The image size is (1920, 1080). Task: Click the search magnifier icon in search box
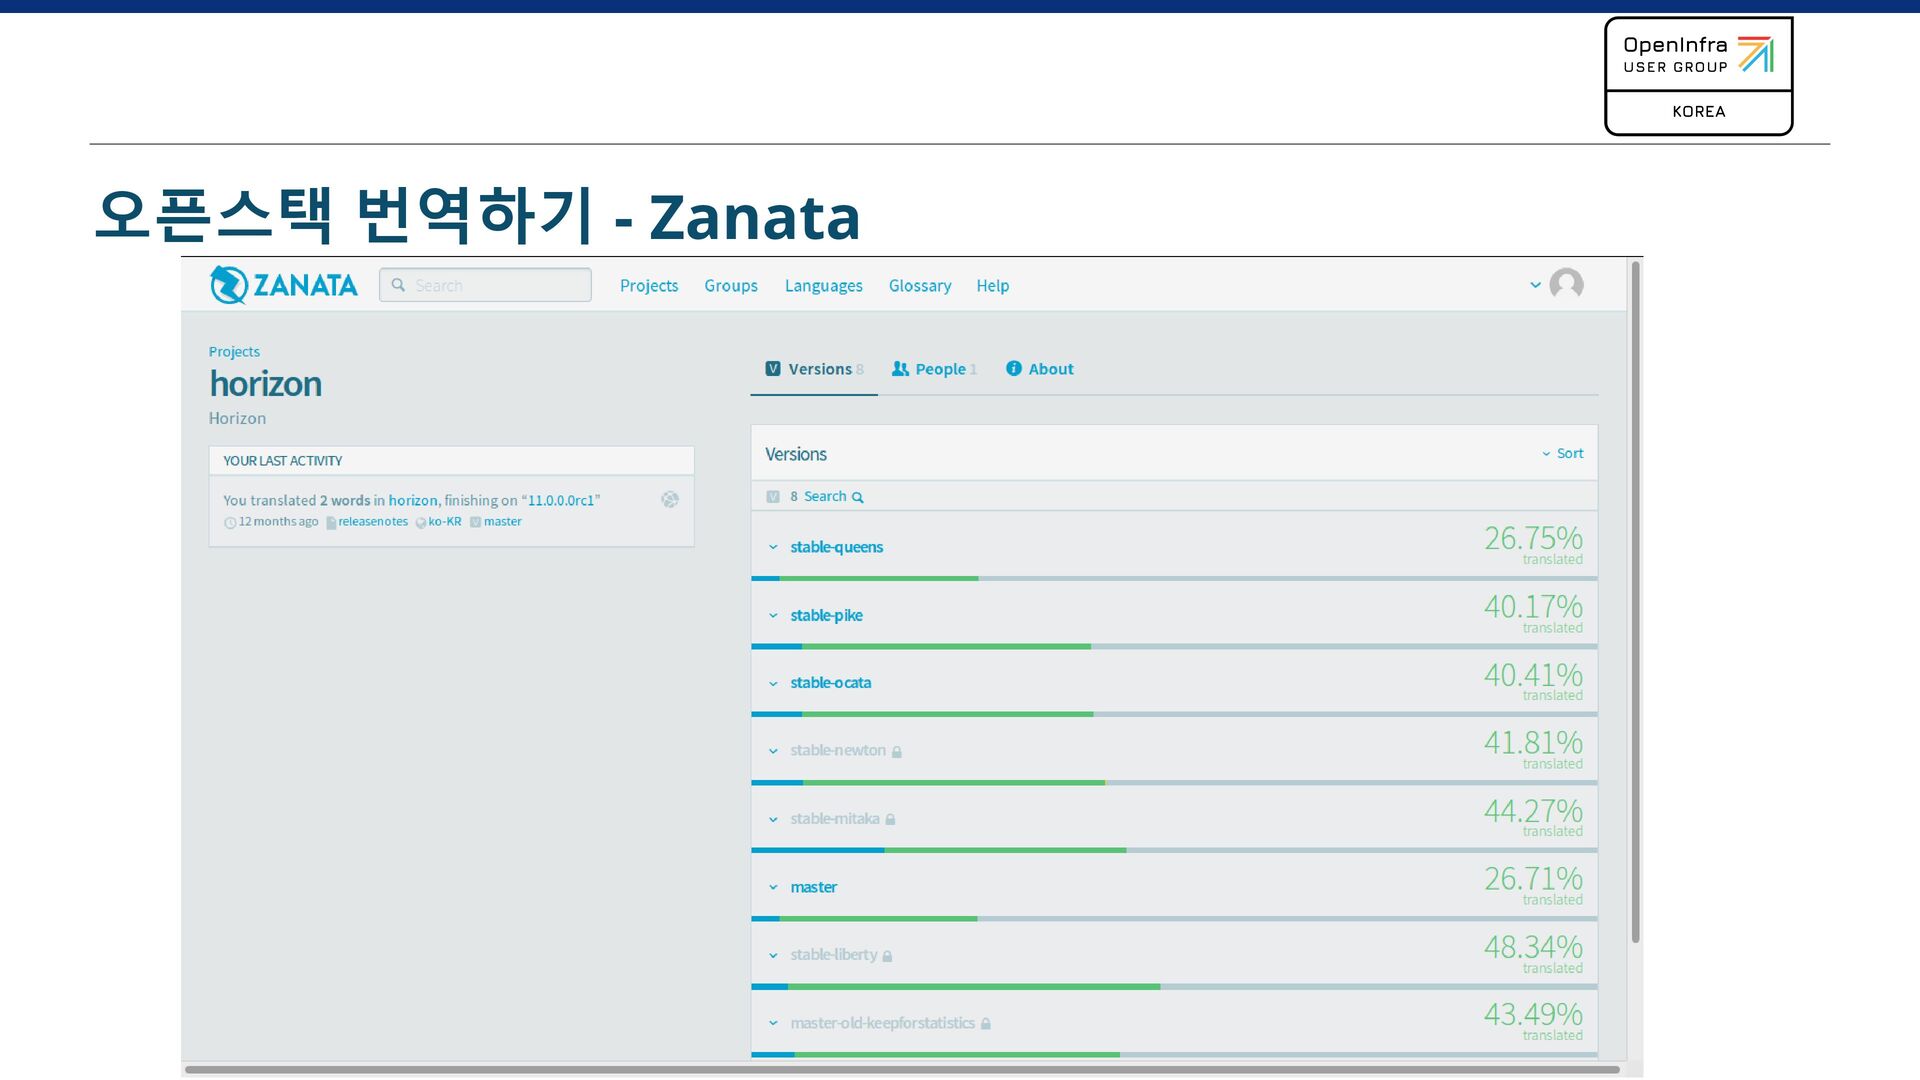pos(398,285)
